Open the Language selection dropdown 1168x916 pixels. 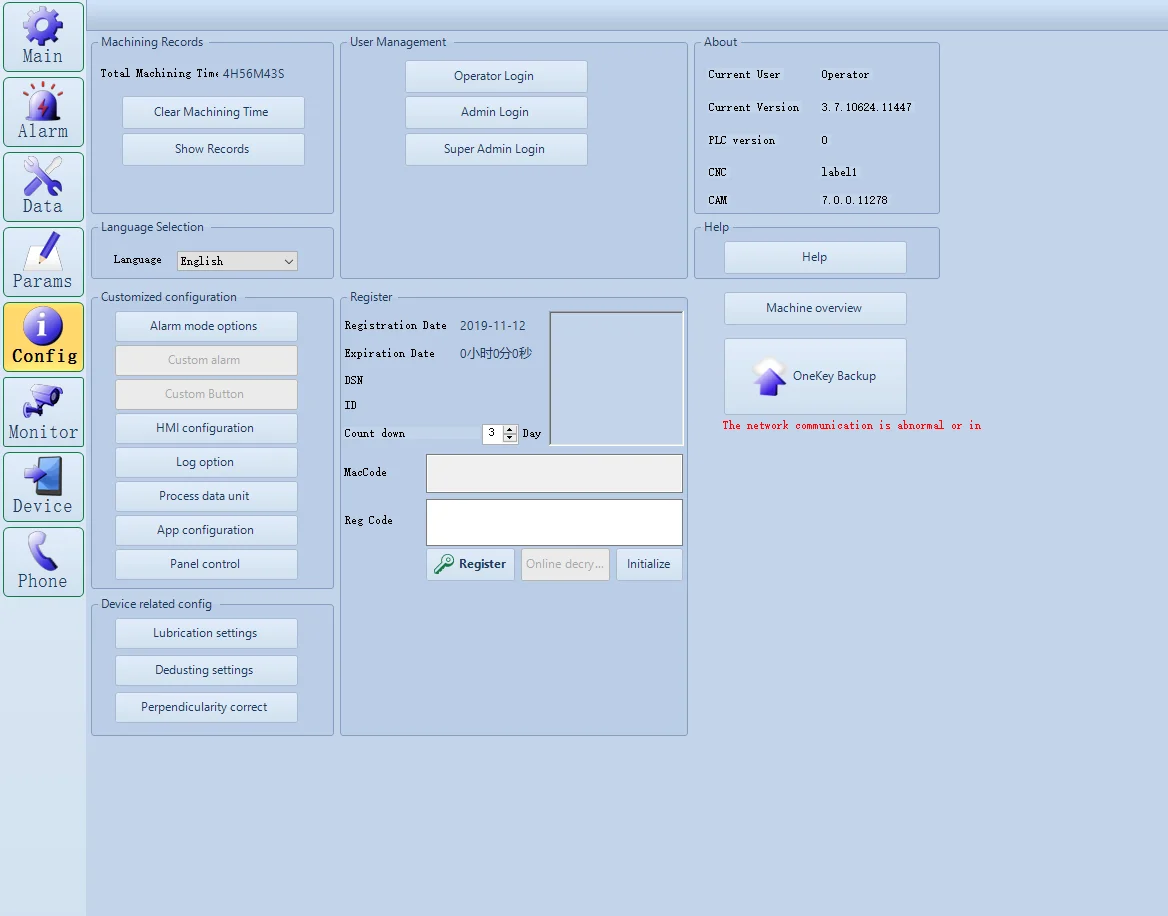click(289, 261)
